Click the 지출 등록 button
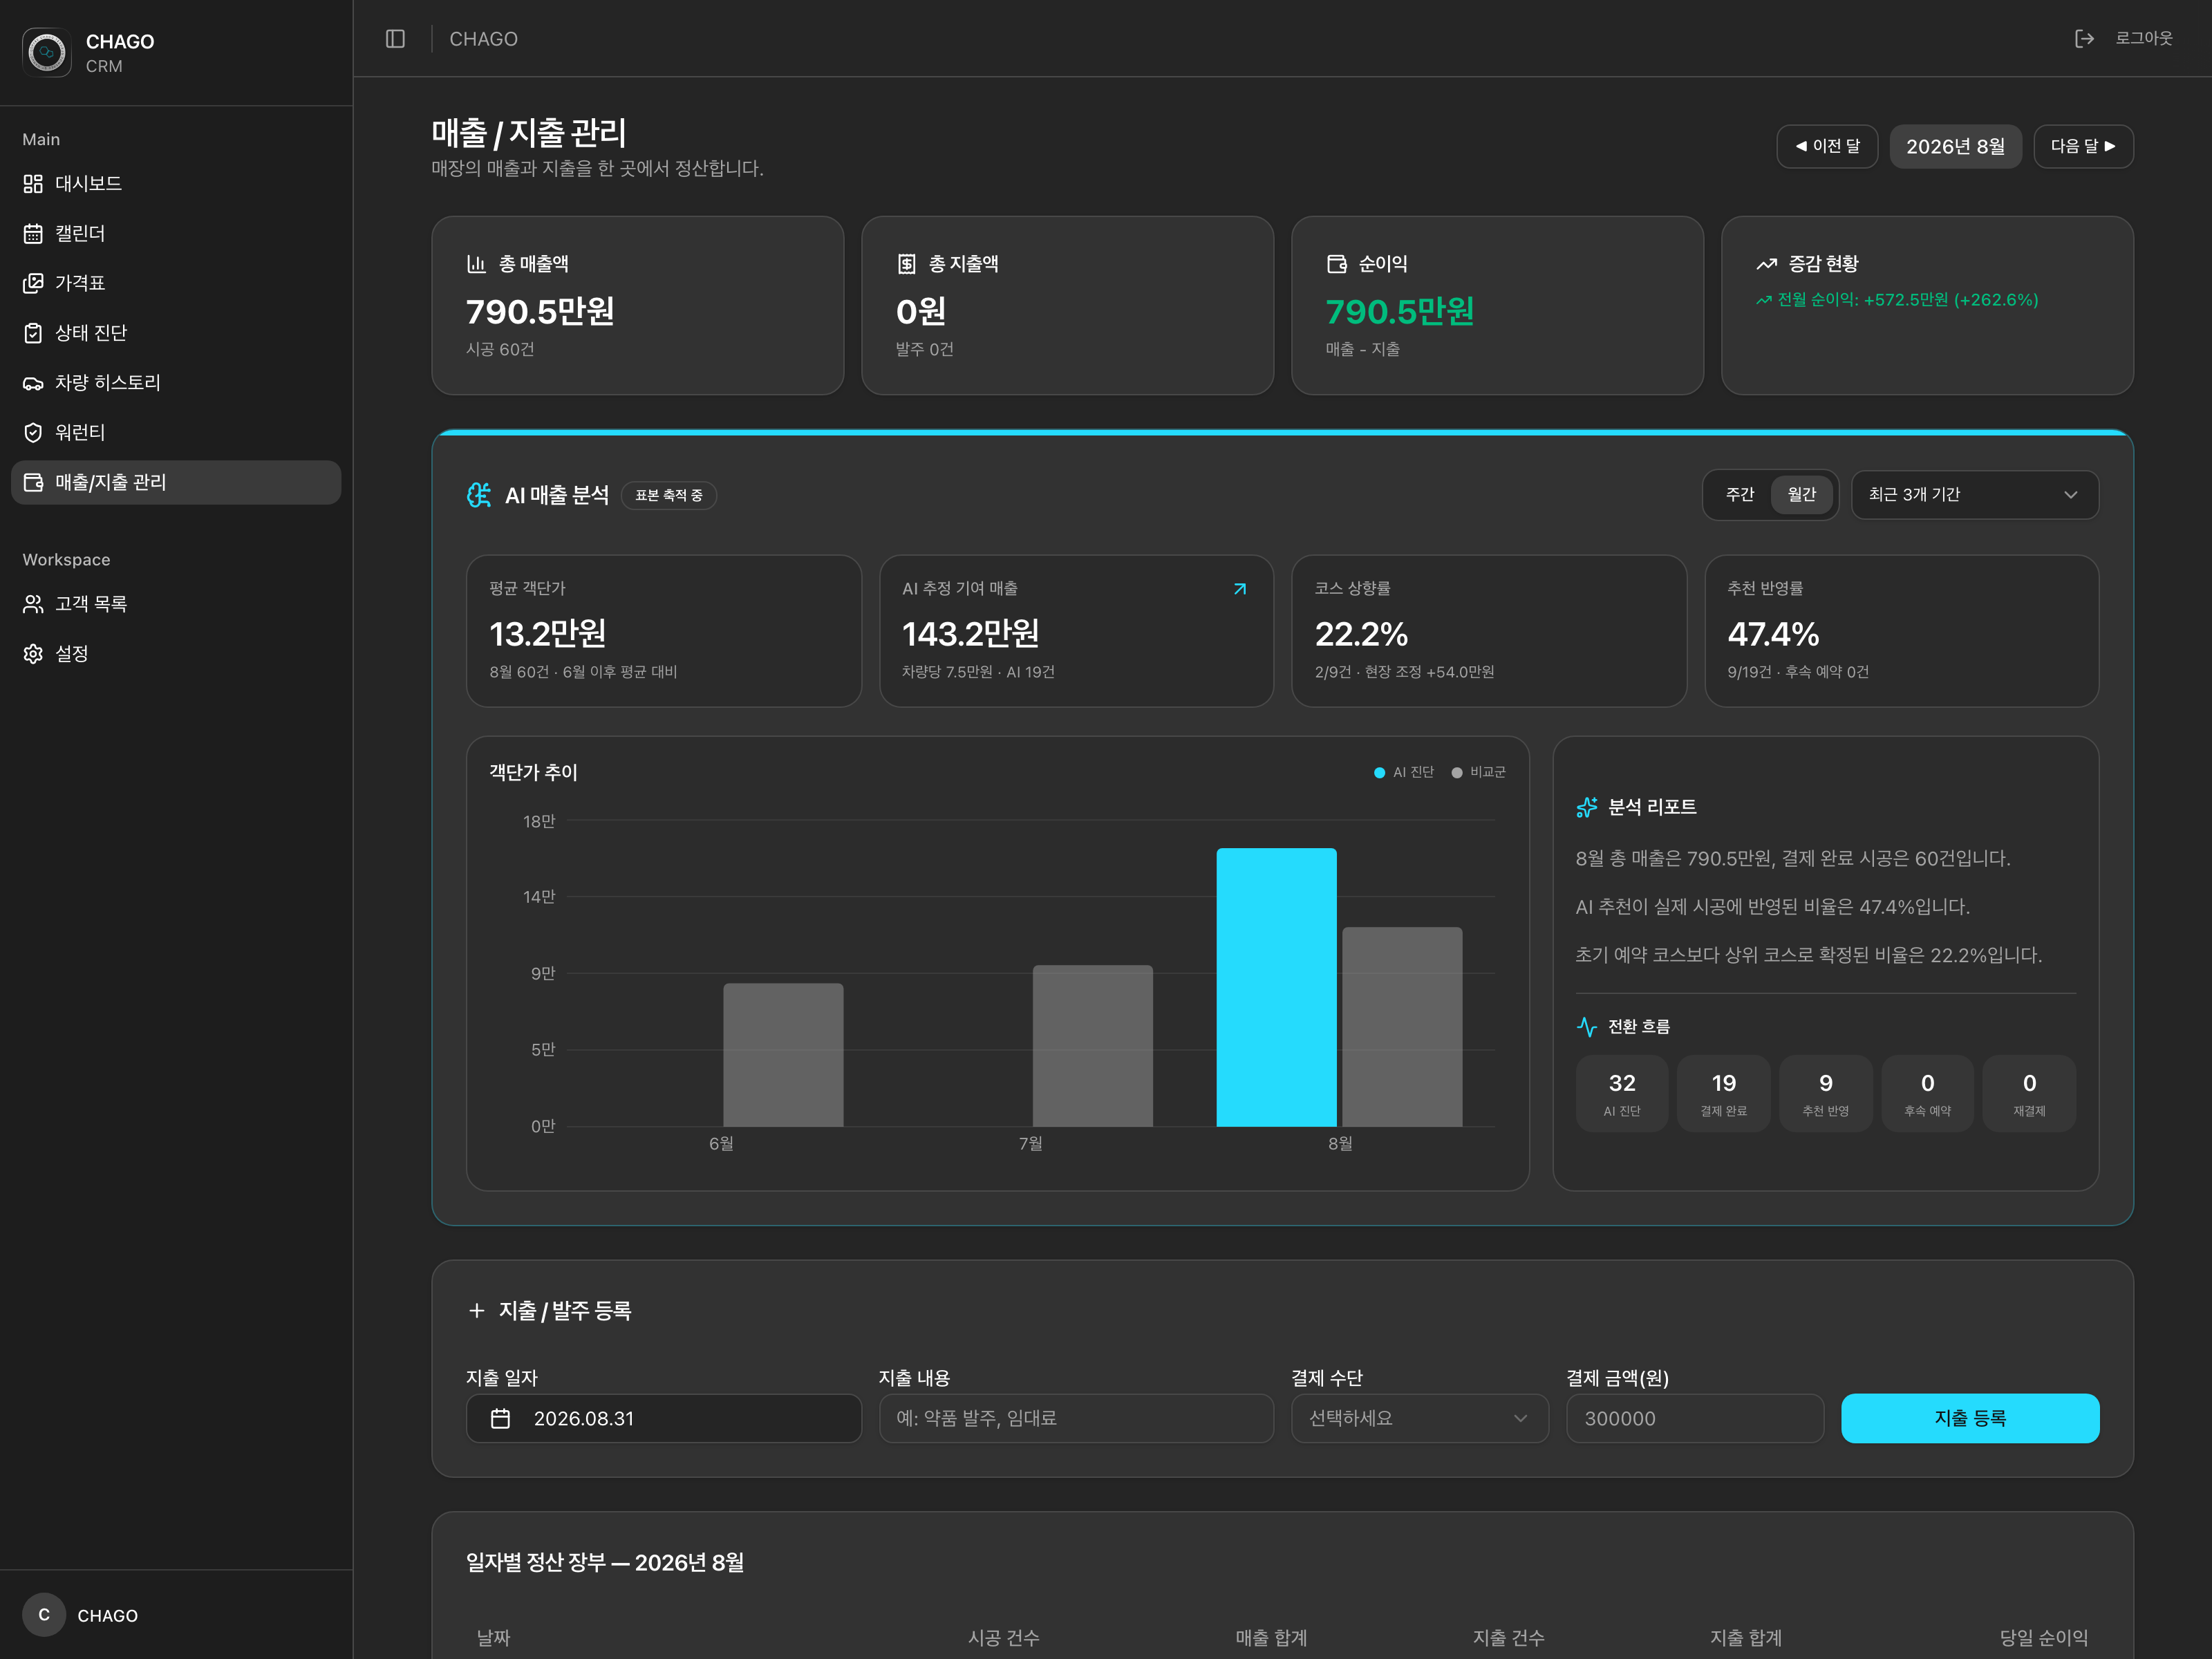Image resolution: width=2212 pixels, height=1659 pixels. click(x=1969, y=1418)
